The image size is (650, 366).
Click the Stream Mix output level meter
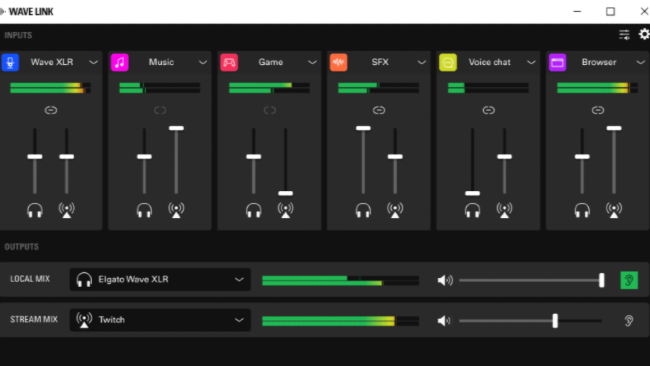pos(340,321)
